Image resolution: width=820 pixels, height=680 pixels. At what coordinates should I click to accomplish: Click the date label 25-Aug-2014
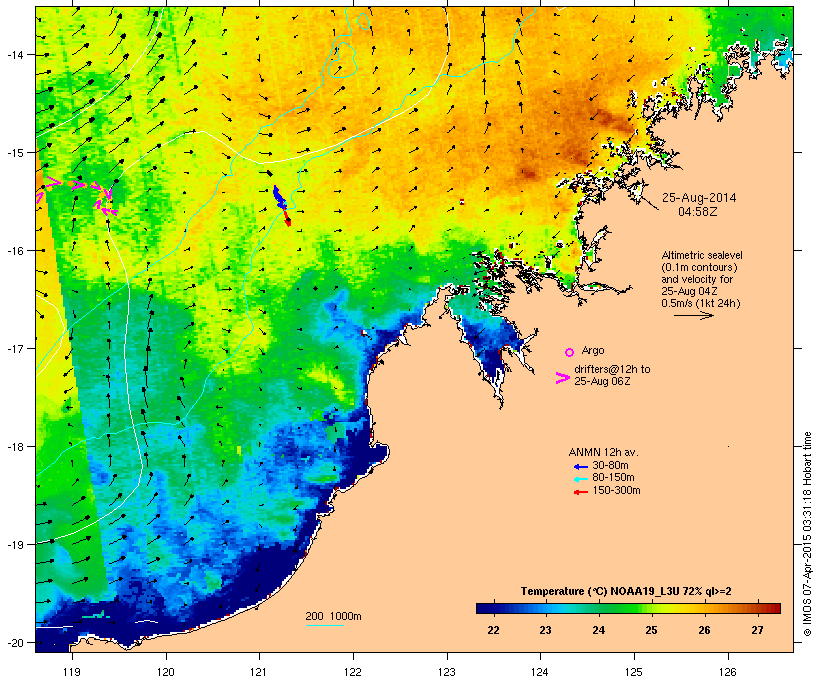pos(699,198)
